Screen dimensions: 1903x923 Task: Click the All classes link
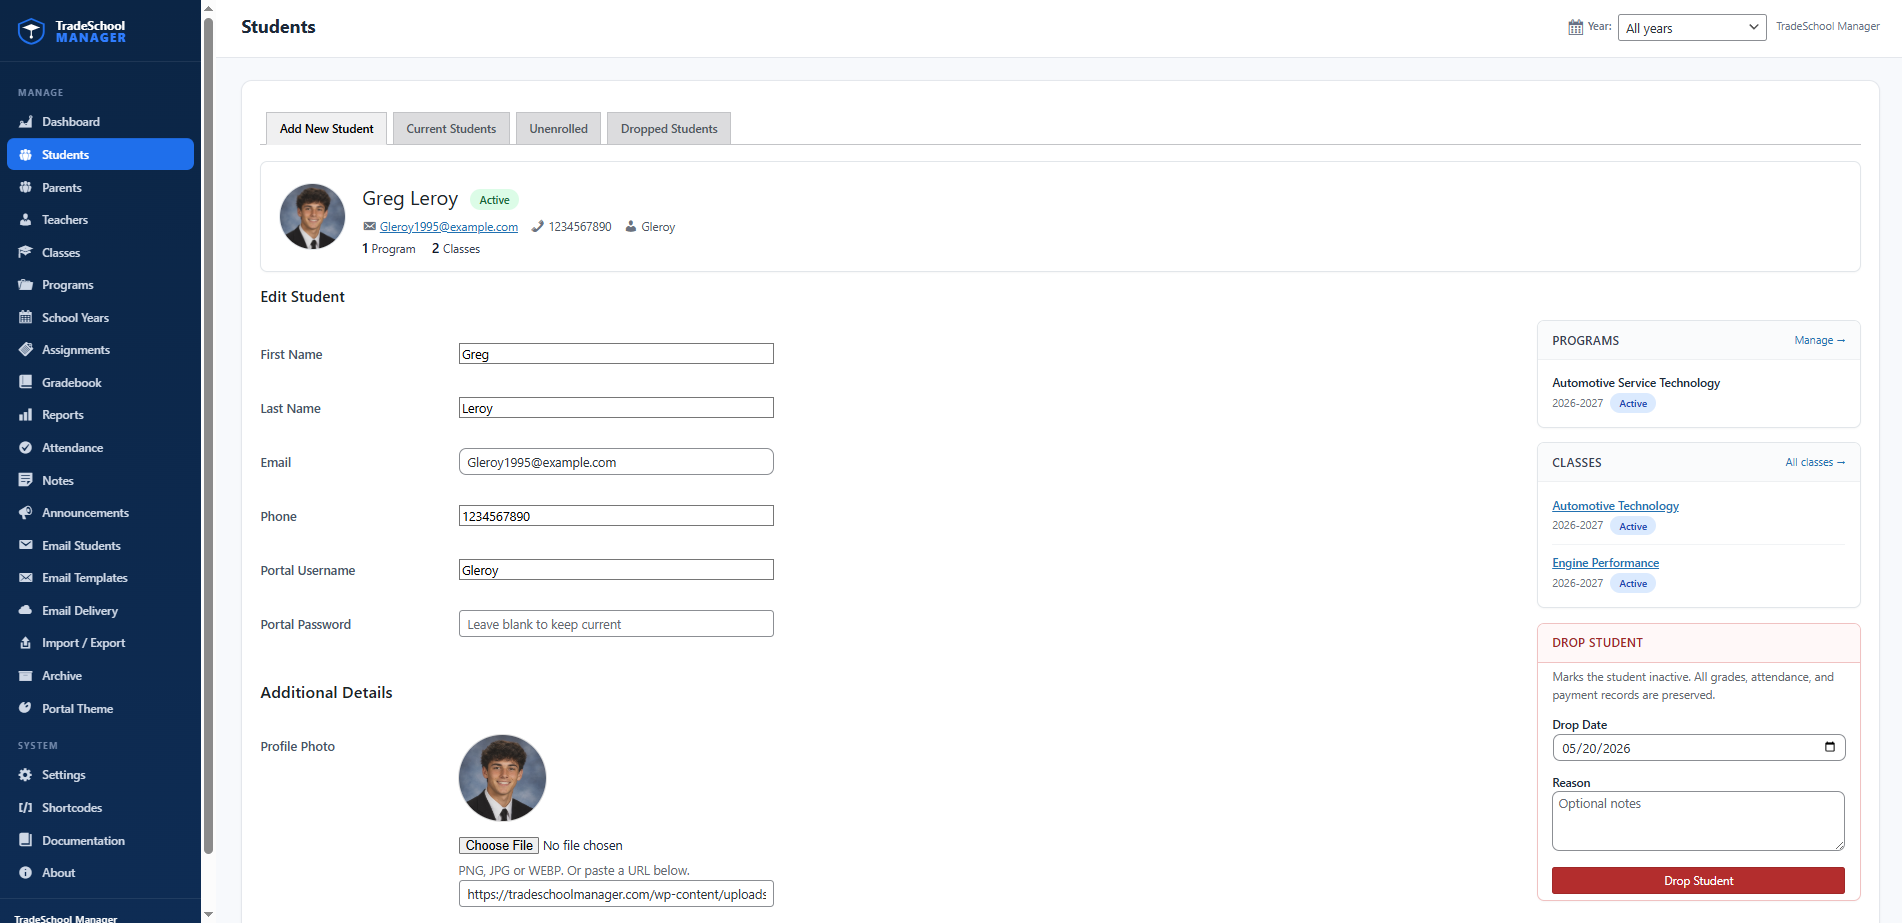pyautogui.click(x=1816, y=462)
